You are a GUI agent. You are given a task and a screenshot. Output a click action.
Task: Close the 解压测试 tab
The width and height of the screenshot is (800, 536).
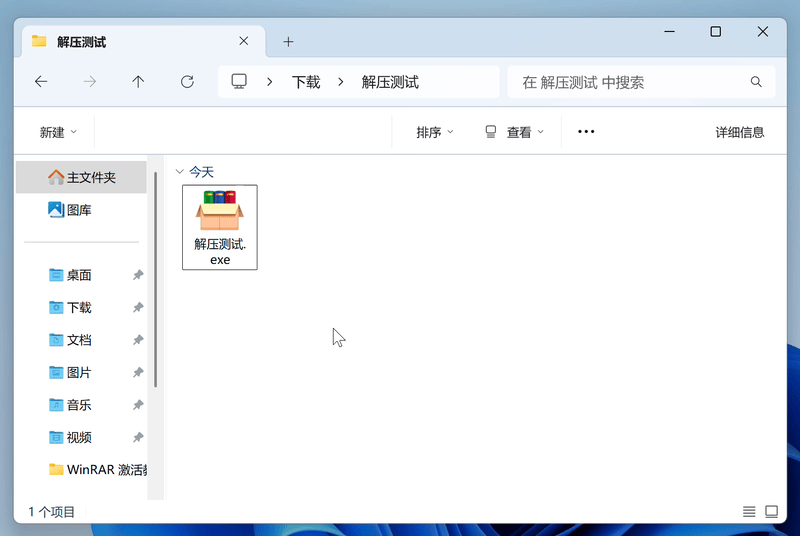pyautogui.click(x=244, y=41)
